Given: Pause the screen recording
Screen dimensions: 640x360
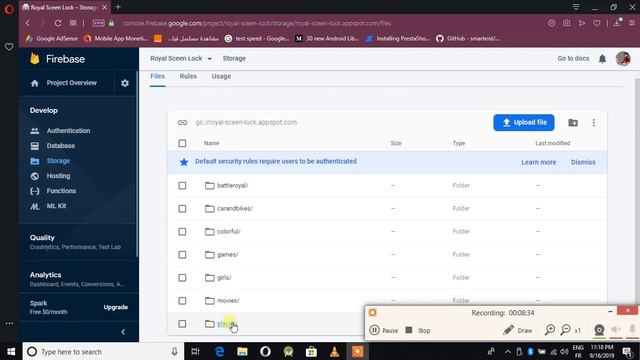Looking at the screenshot, I should click(384, 330).
